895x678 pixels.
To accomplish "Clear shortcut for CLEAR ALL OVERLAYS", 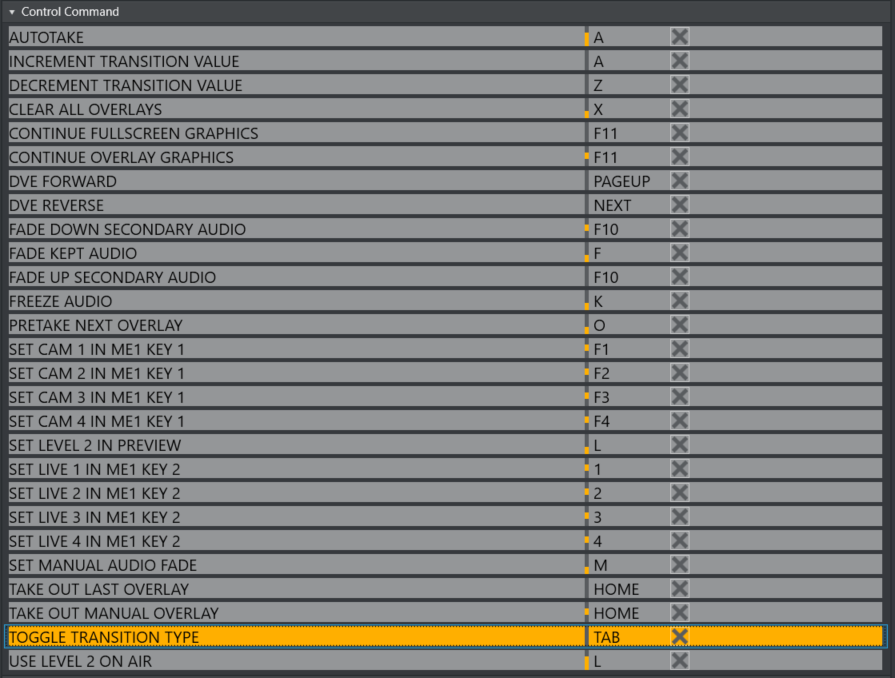I will pyautogui.click(x=679, y=109).
